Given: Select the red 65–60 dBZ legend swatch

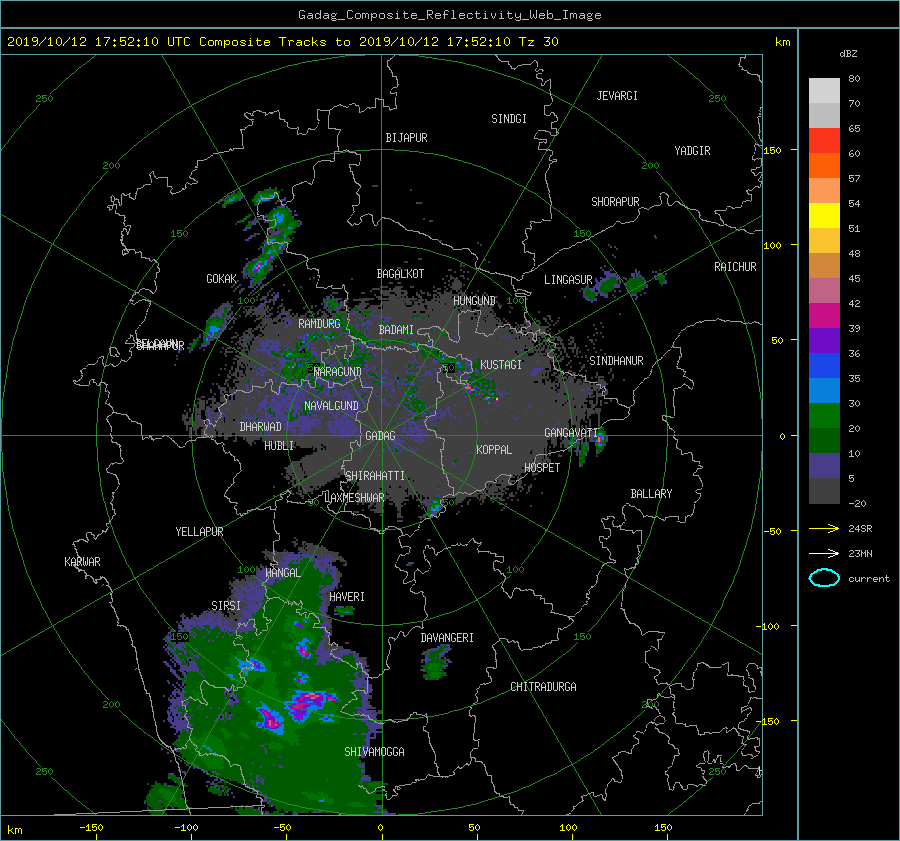Looking at the screenshot, I should pos(824,140).
